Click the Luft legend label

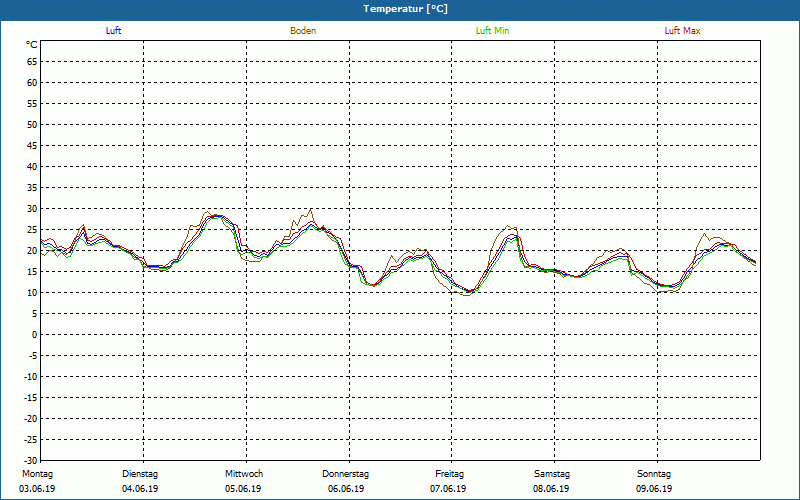pyautogui.click(x=113, y=31)
